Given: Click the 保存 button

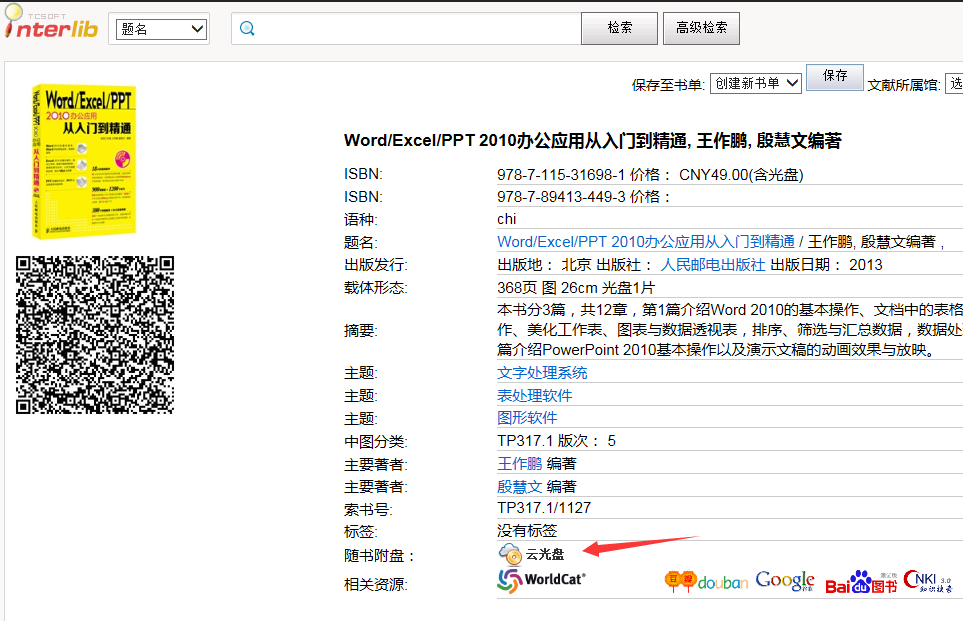Looking at the screenshot, I should click(835, 77).
